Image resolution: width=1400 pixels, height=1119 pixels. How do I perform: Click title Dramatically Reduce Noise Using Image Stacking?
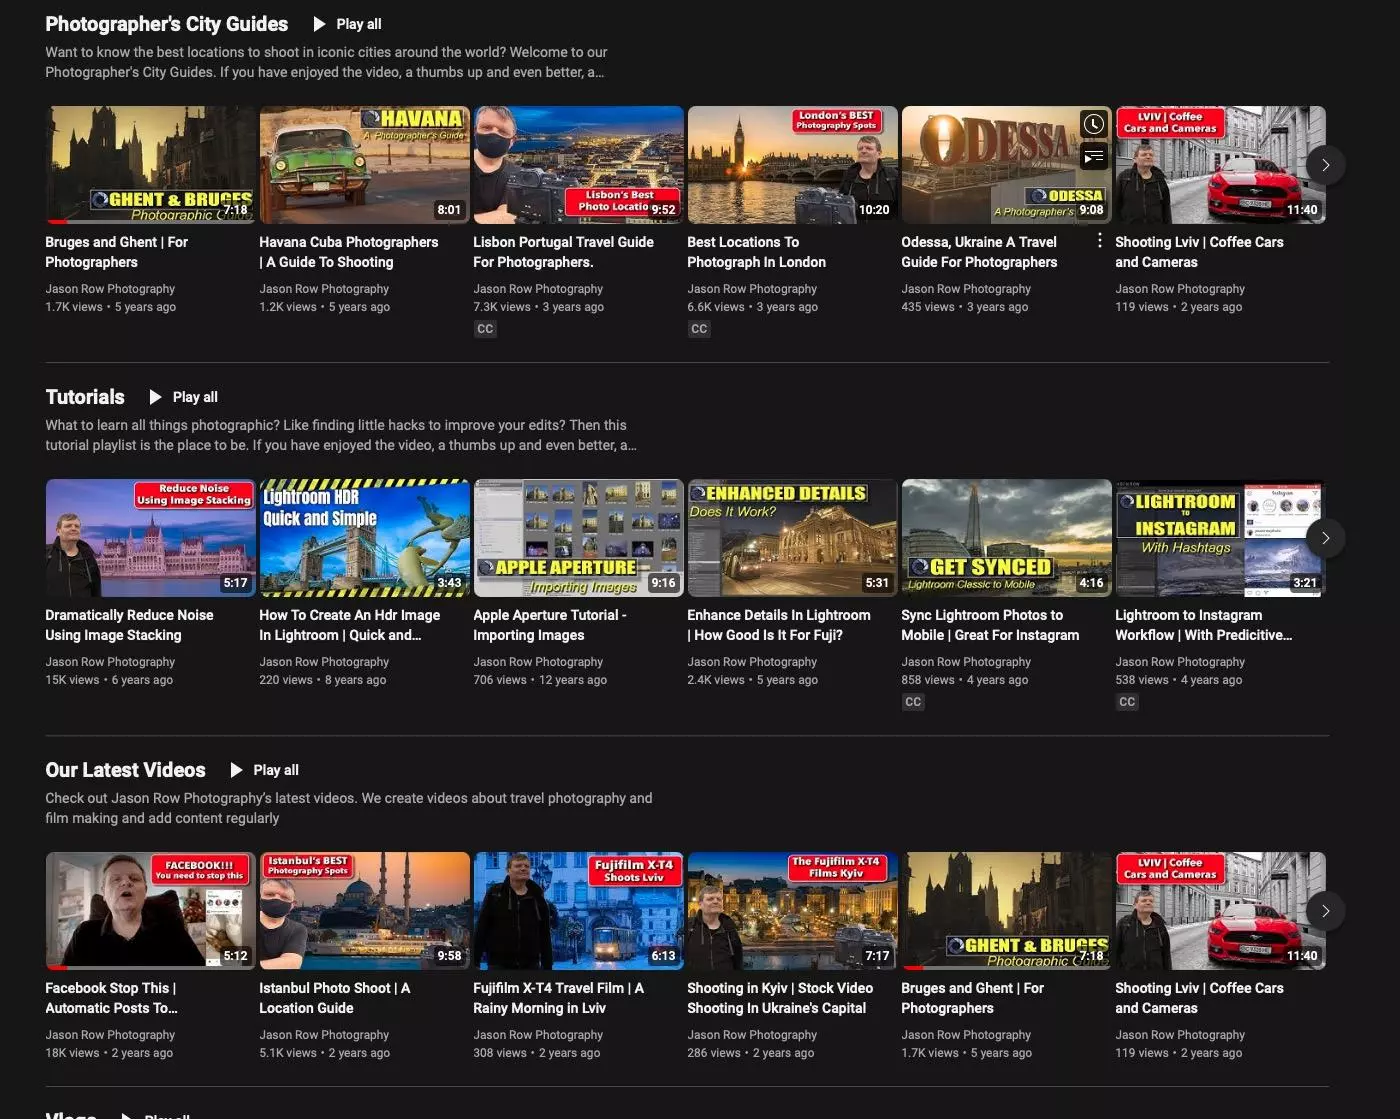click(x=129, y=625)
